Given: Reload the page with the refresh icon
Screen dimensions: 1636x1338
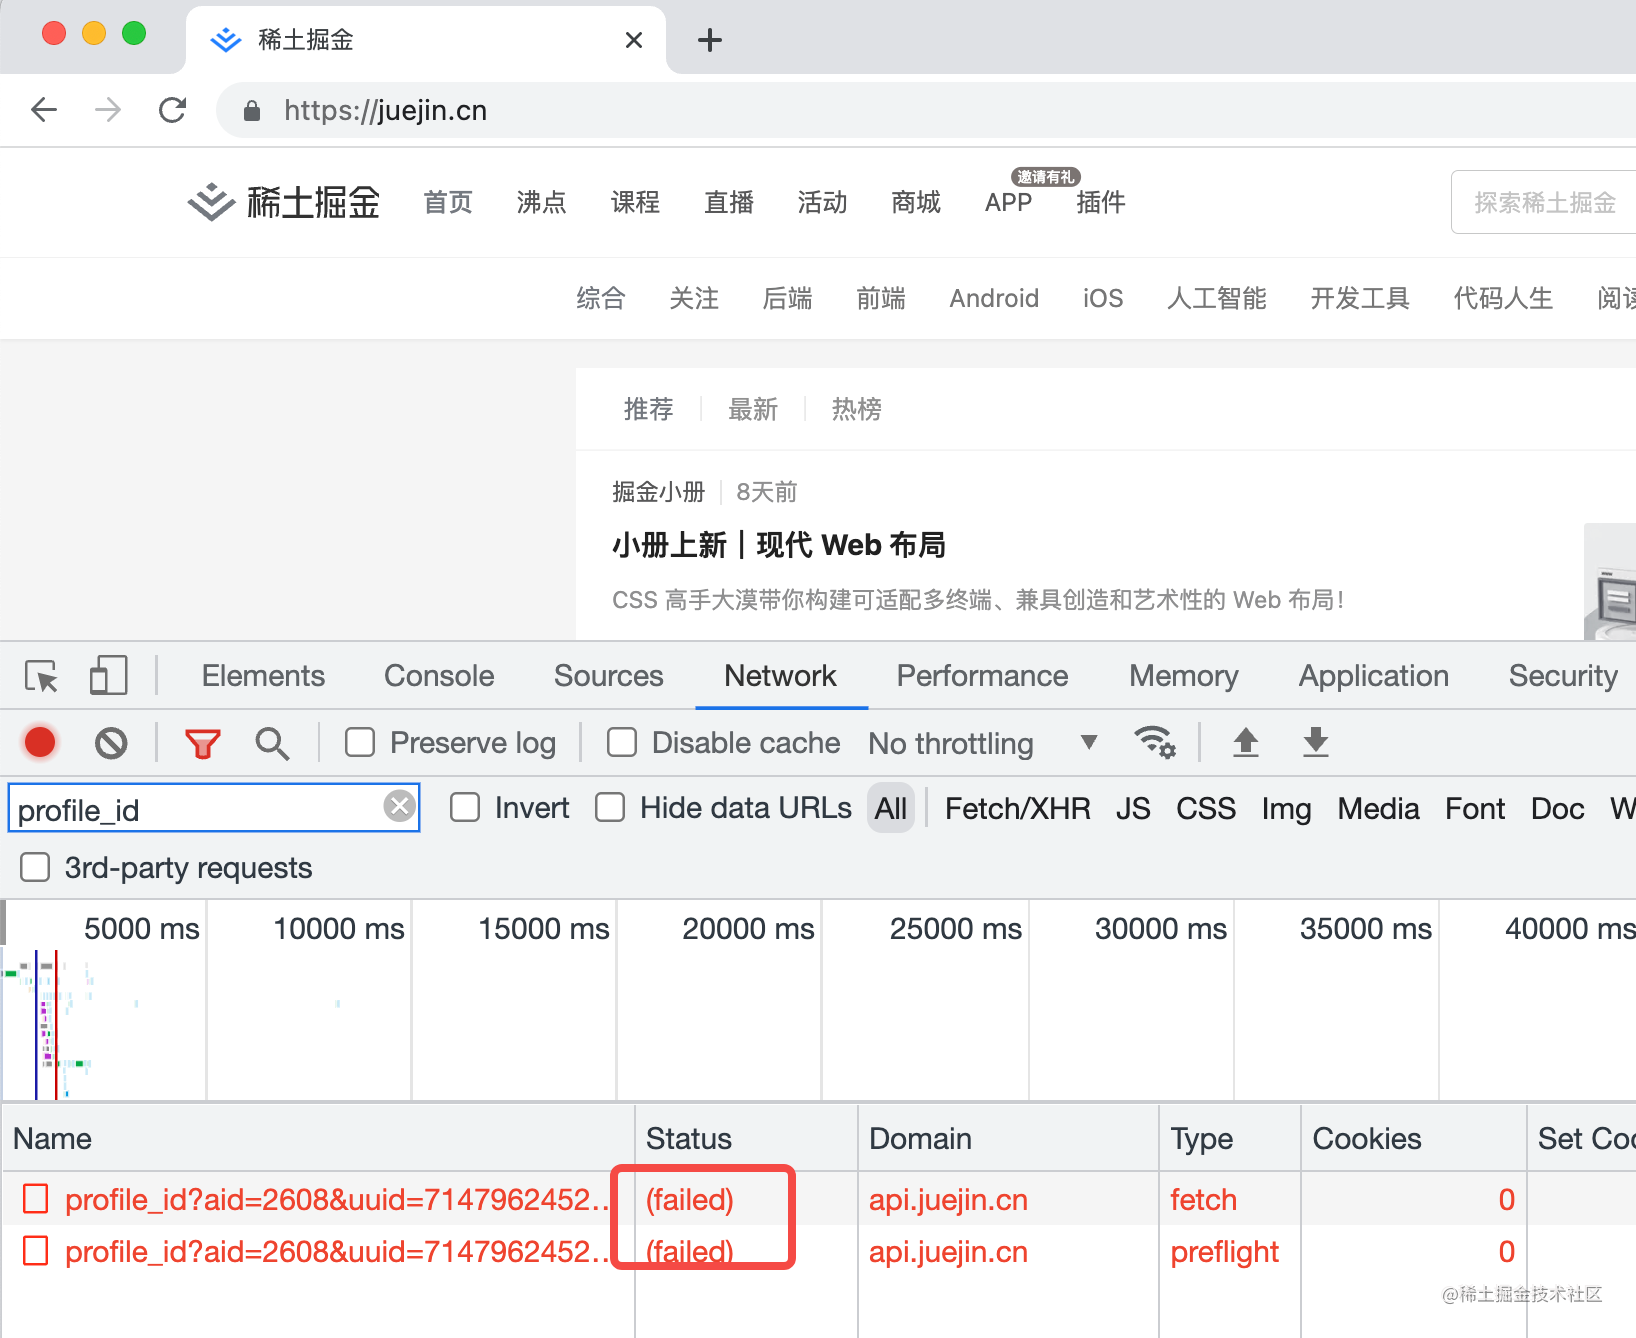Looking at the screenshot, I should [x=173, y=110].
